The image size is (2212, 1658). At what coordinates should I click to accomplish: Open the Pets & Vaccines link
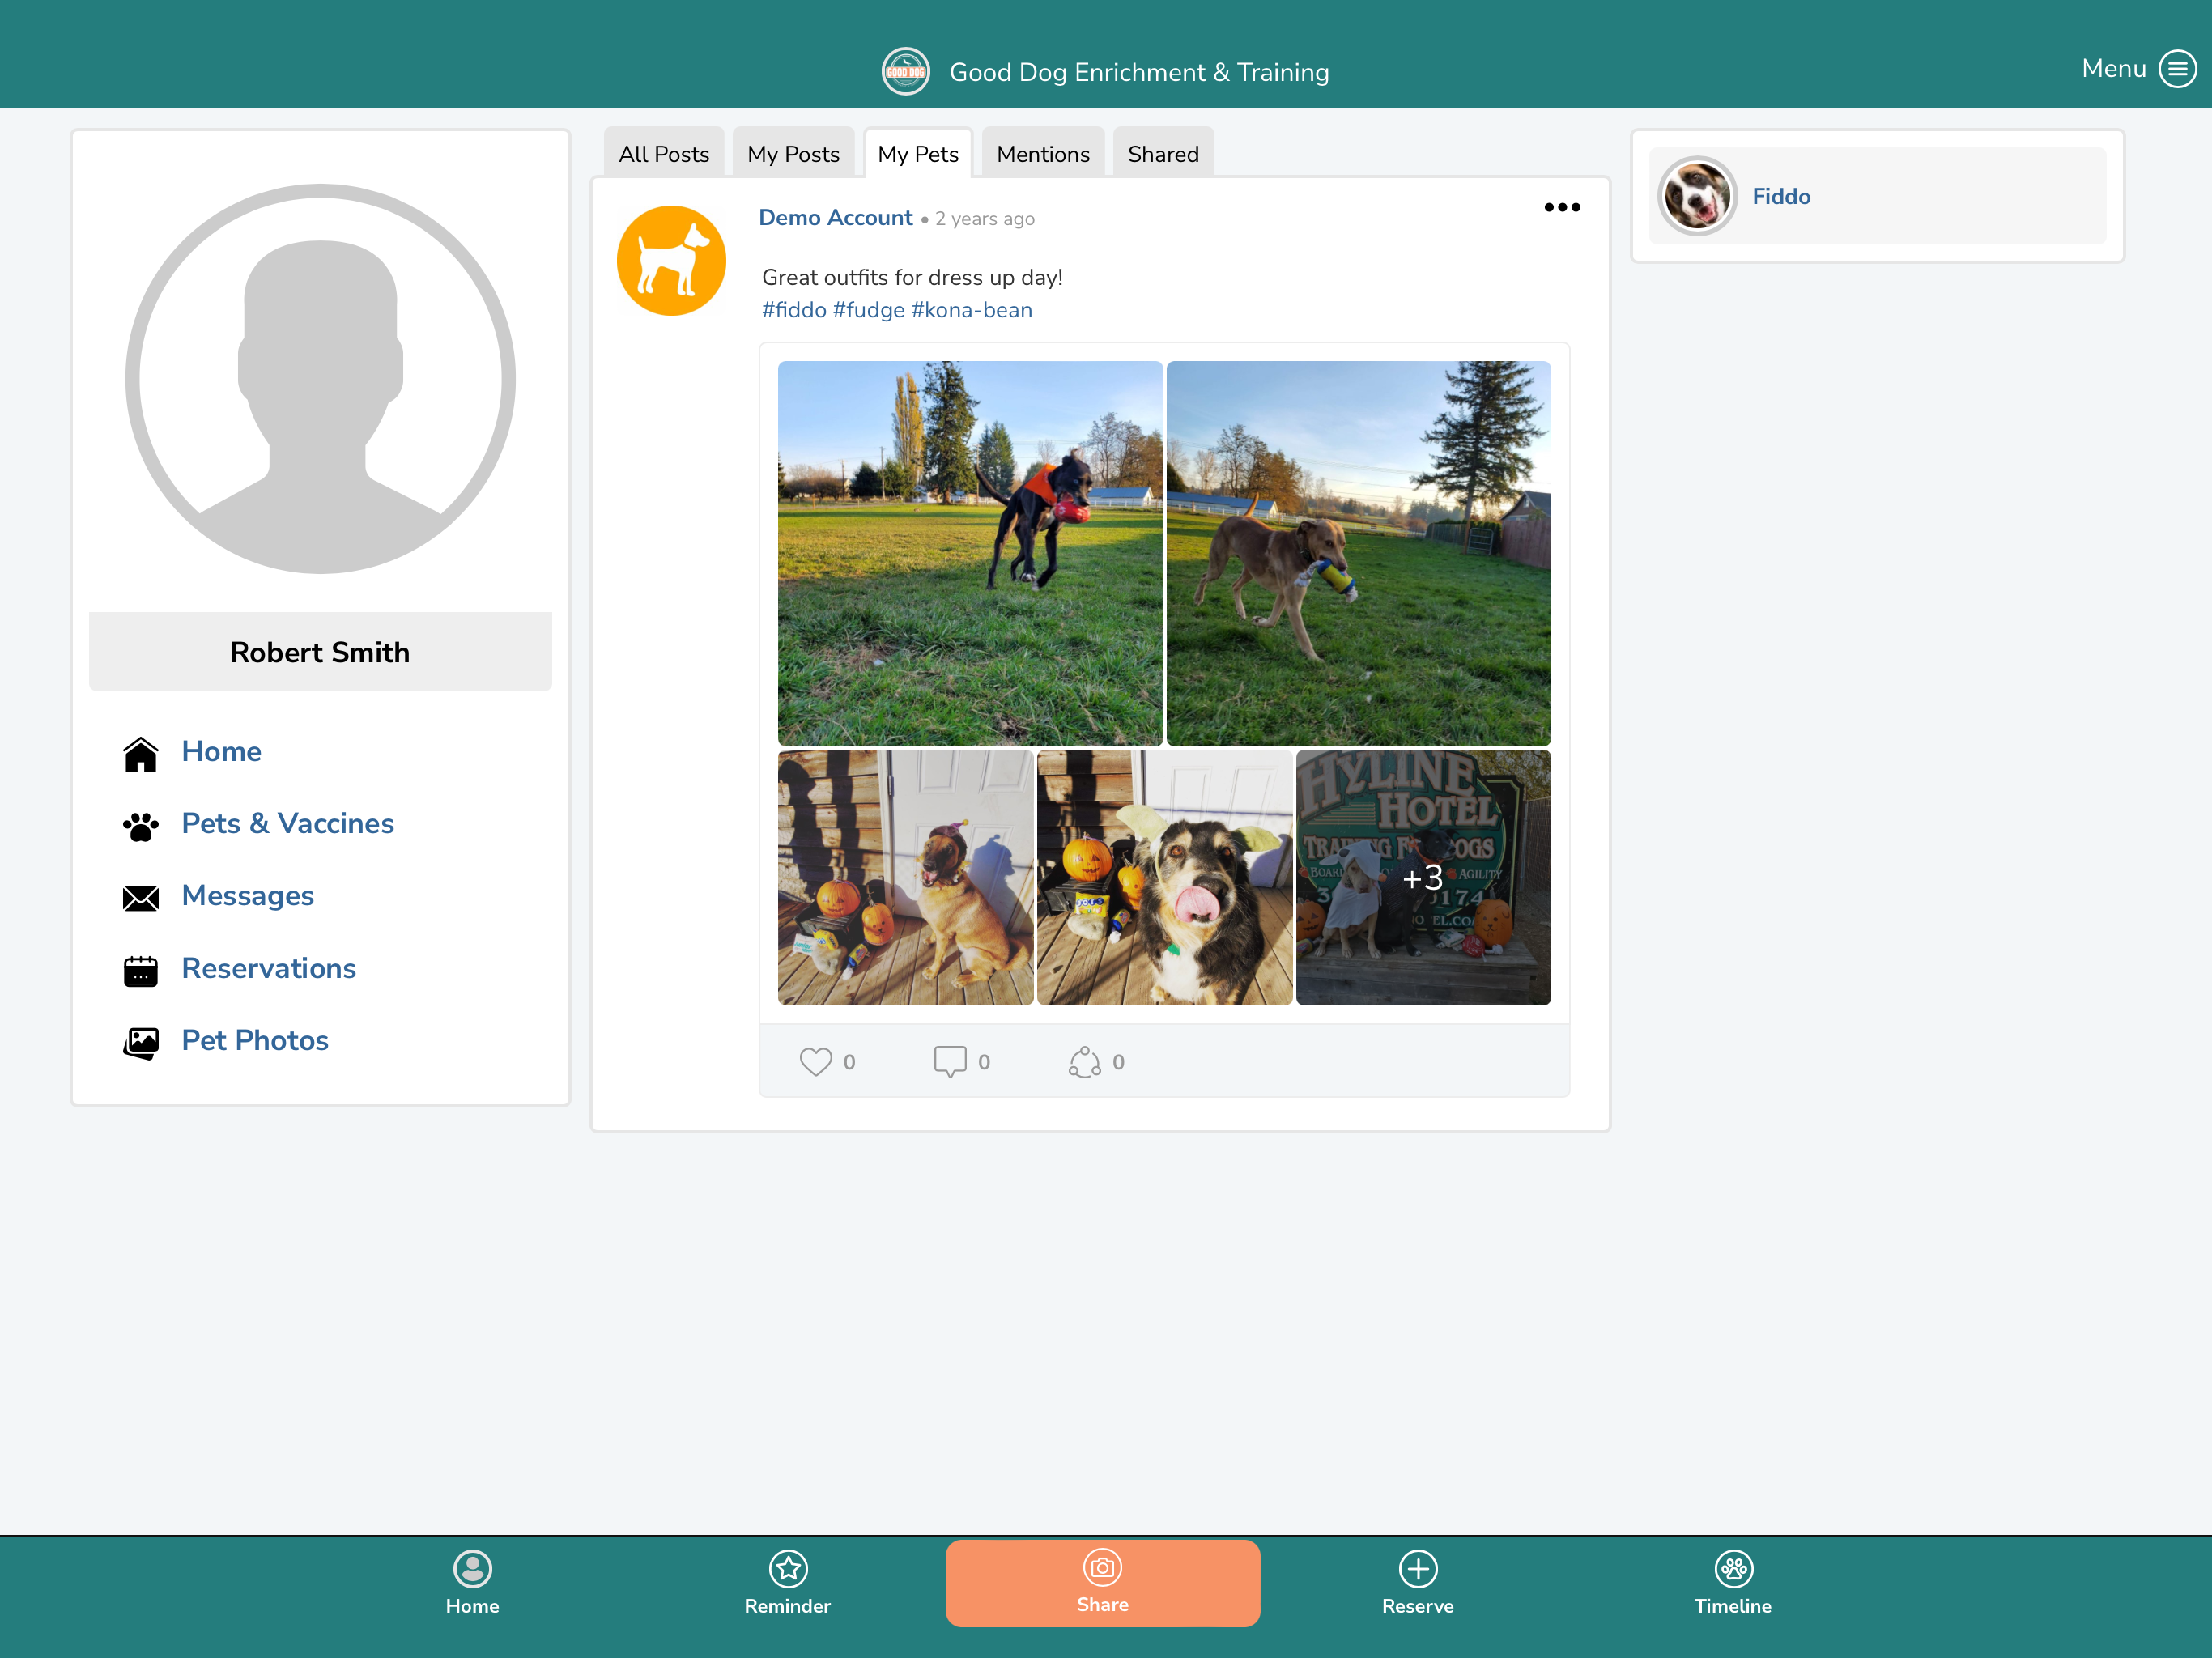[288, 823]
